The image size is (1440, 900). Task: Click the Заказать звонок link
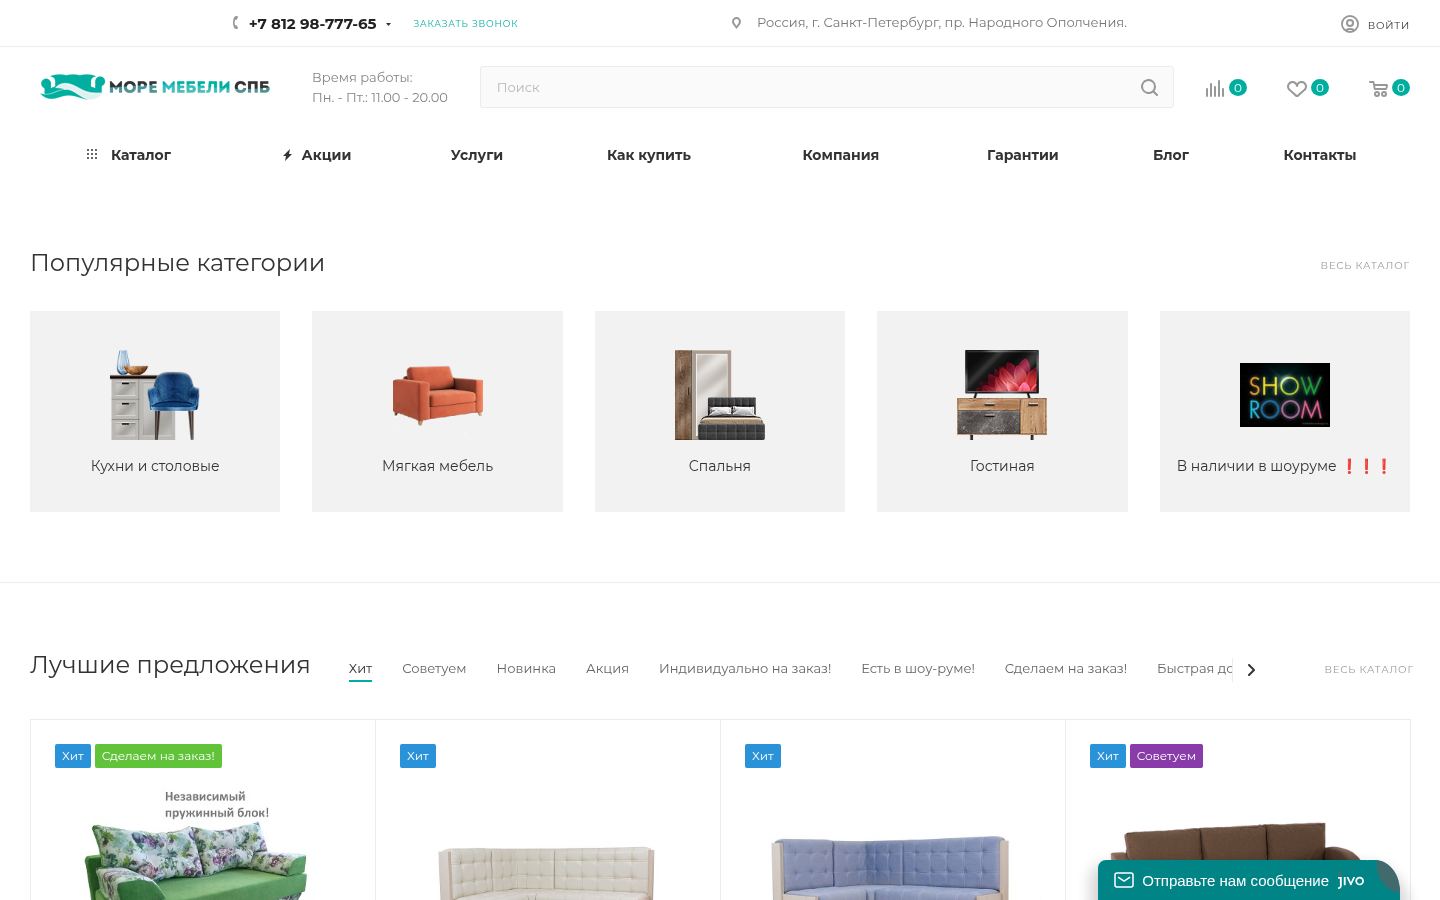[465, 23]
